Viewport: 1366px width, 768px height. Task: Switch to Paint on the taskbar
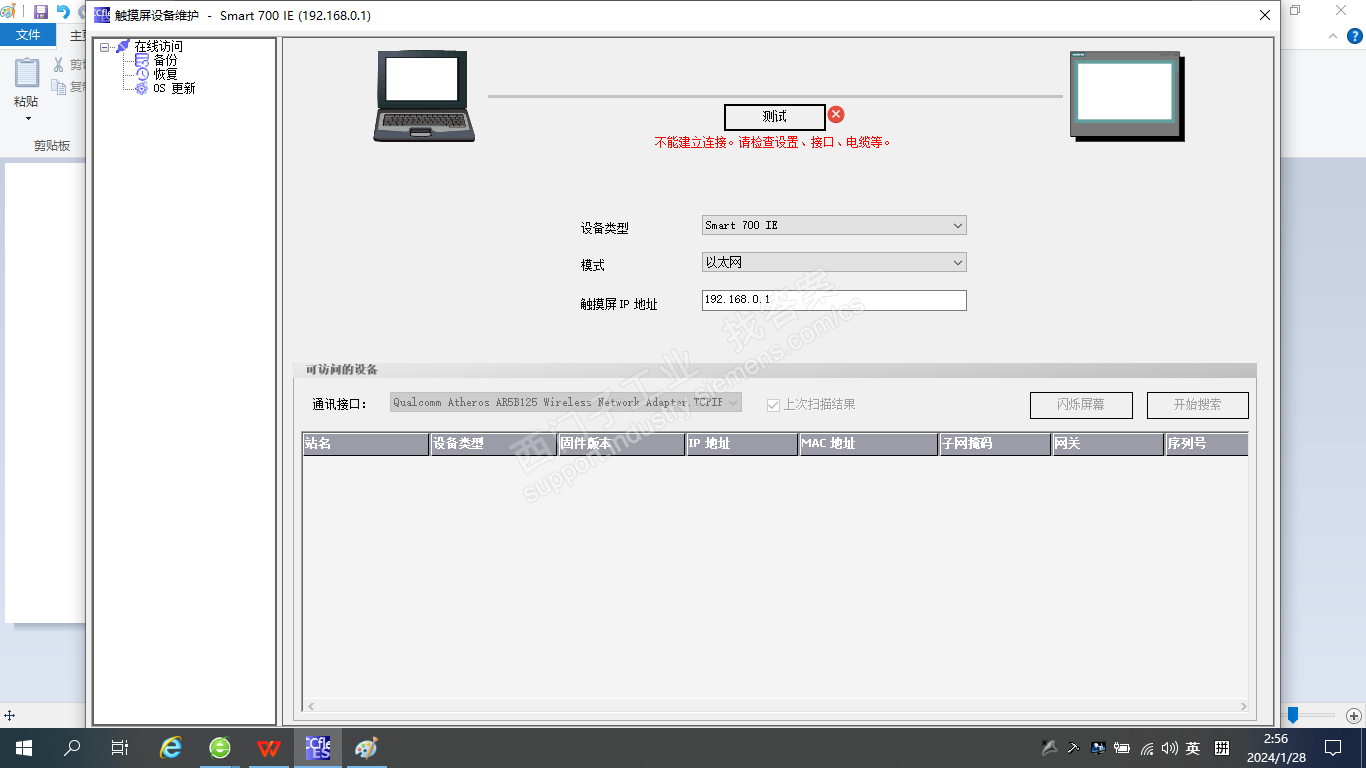point(366,748)
